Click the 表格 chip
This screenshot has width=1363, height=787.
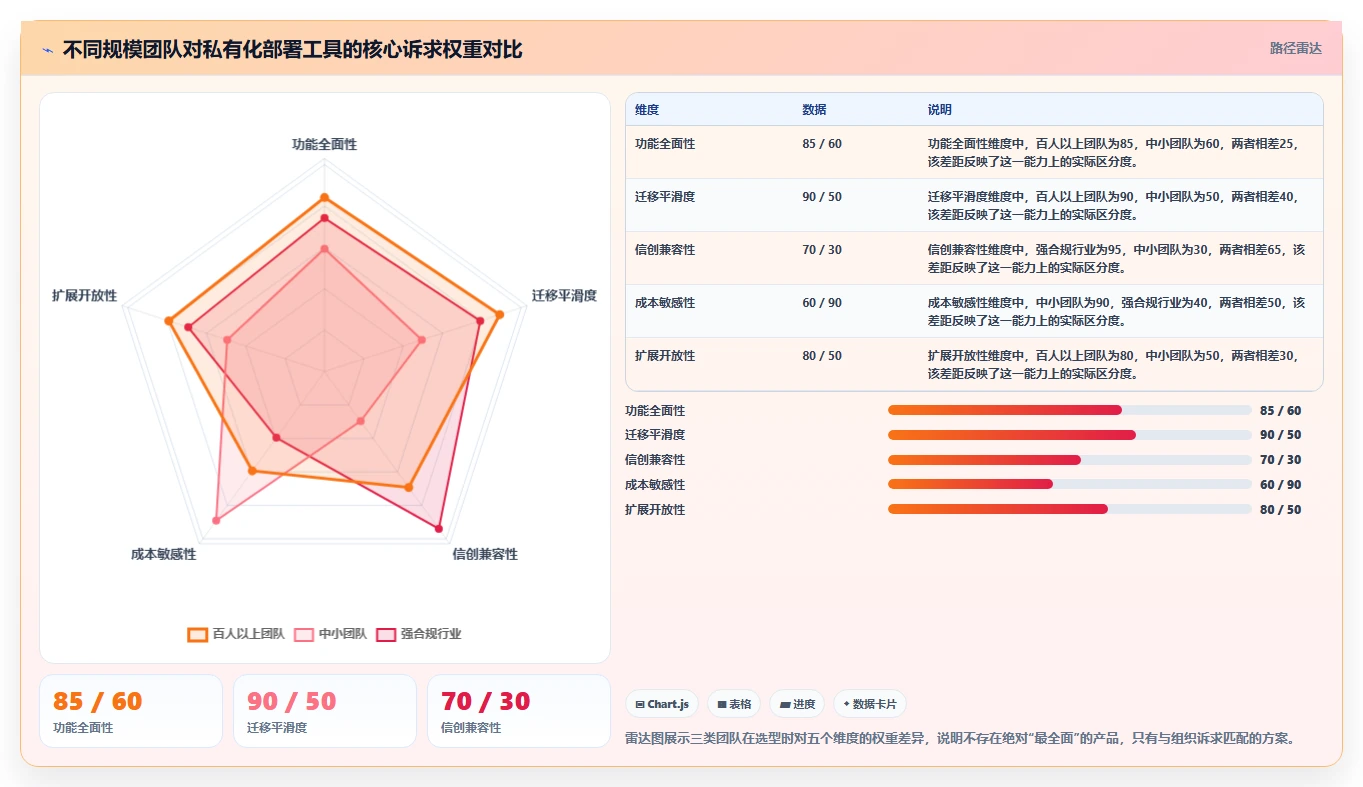tap(734, 704)
